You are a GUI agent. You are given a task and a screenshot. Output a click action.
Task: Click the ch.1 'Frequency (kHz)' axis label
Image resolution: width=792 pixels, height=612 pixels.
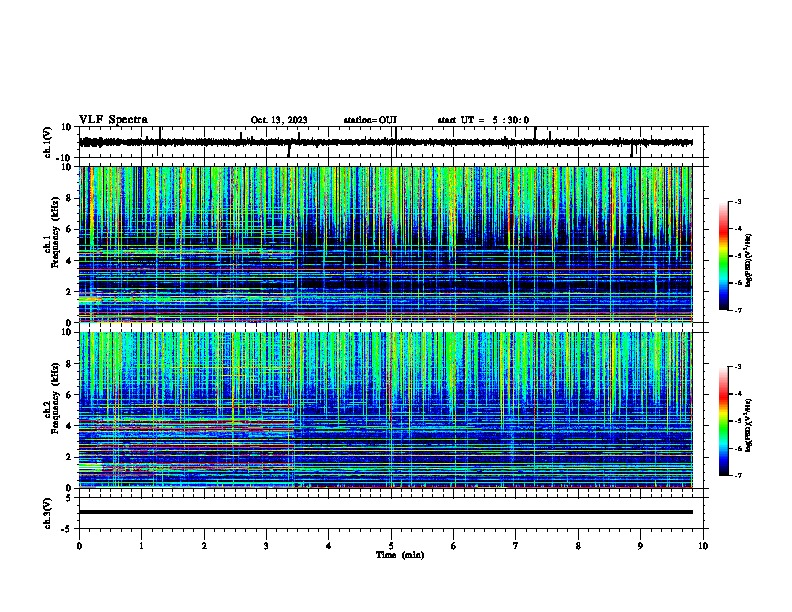tap(55, 233)
